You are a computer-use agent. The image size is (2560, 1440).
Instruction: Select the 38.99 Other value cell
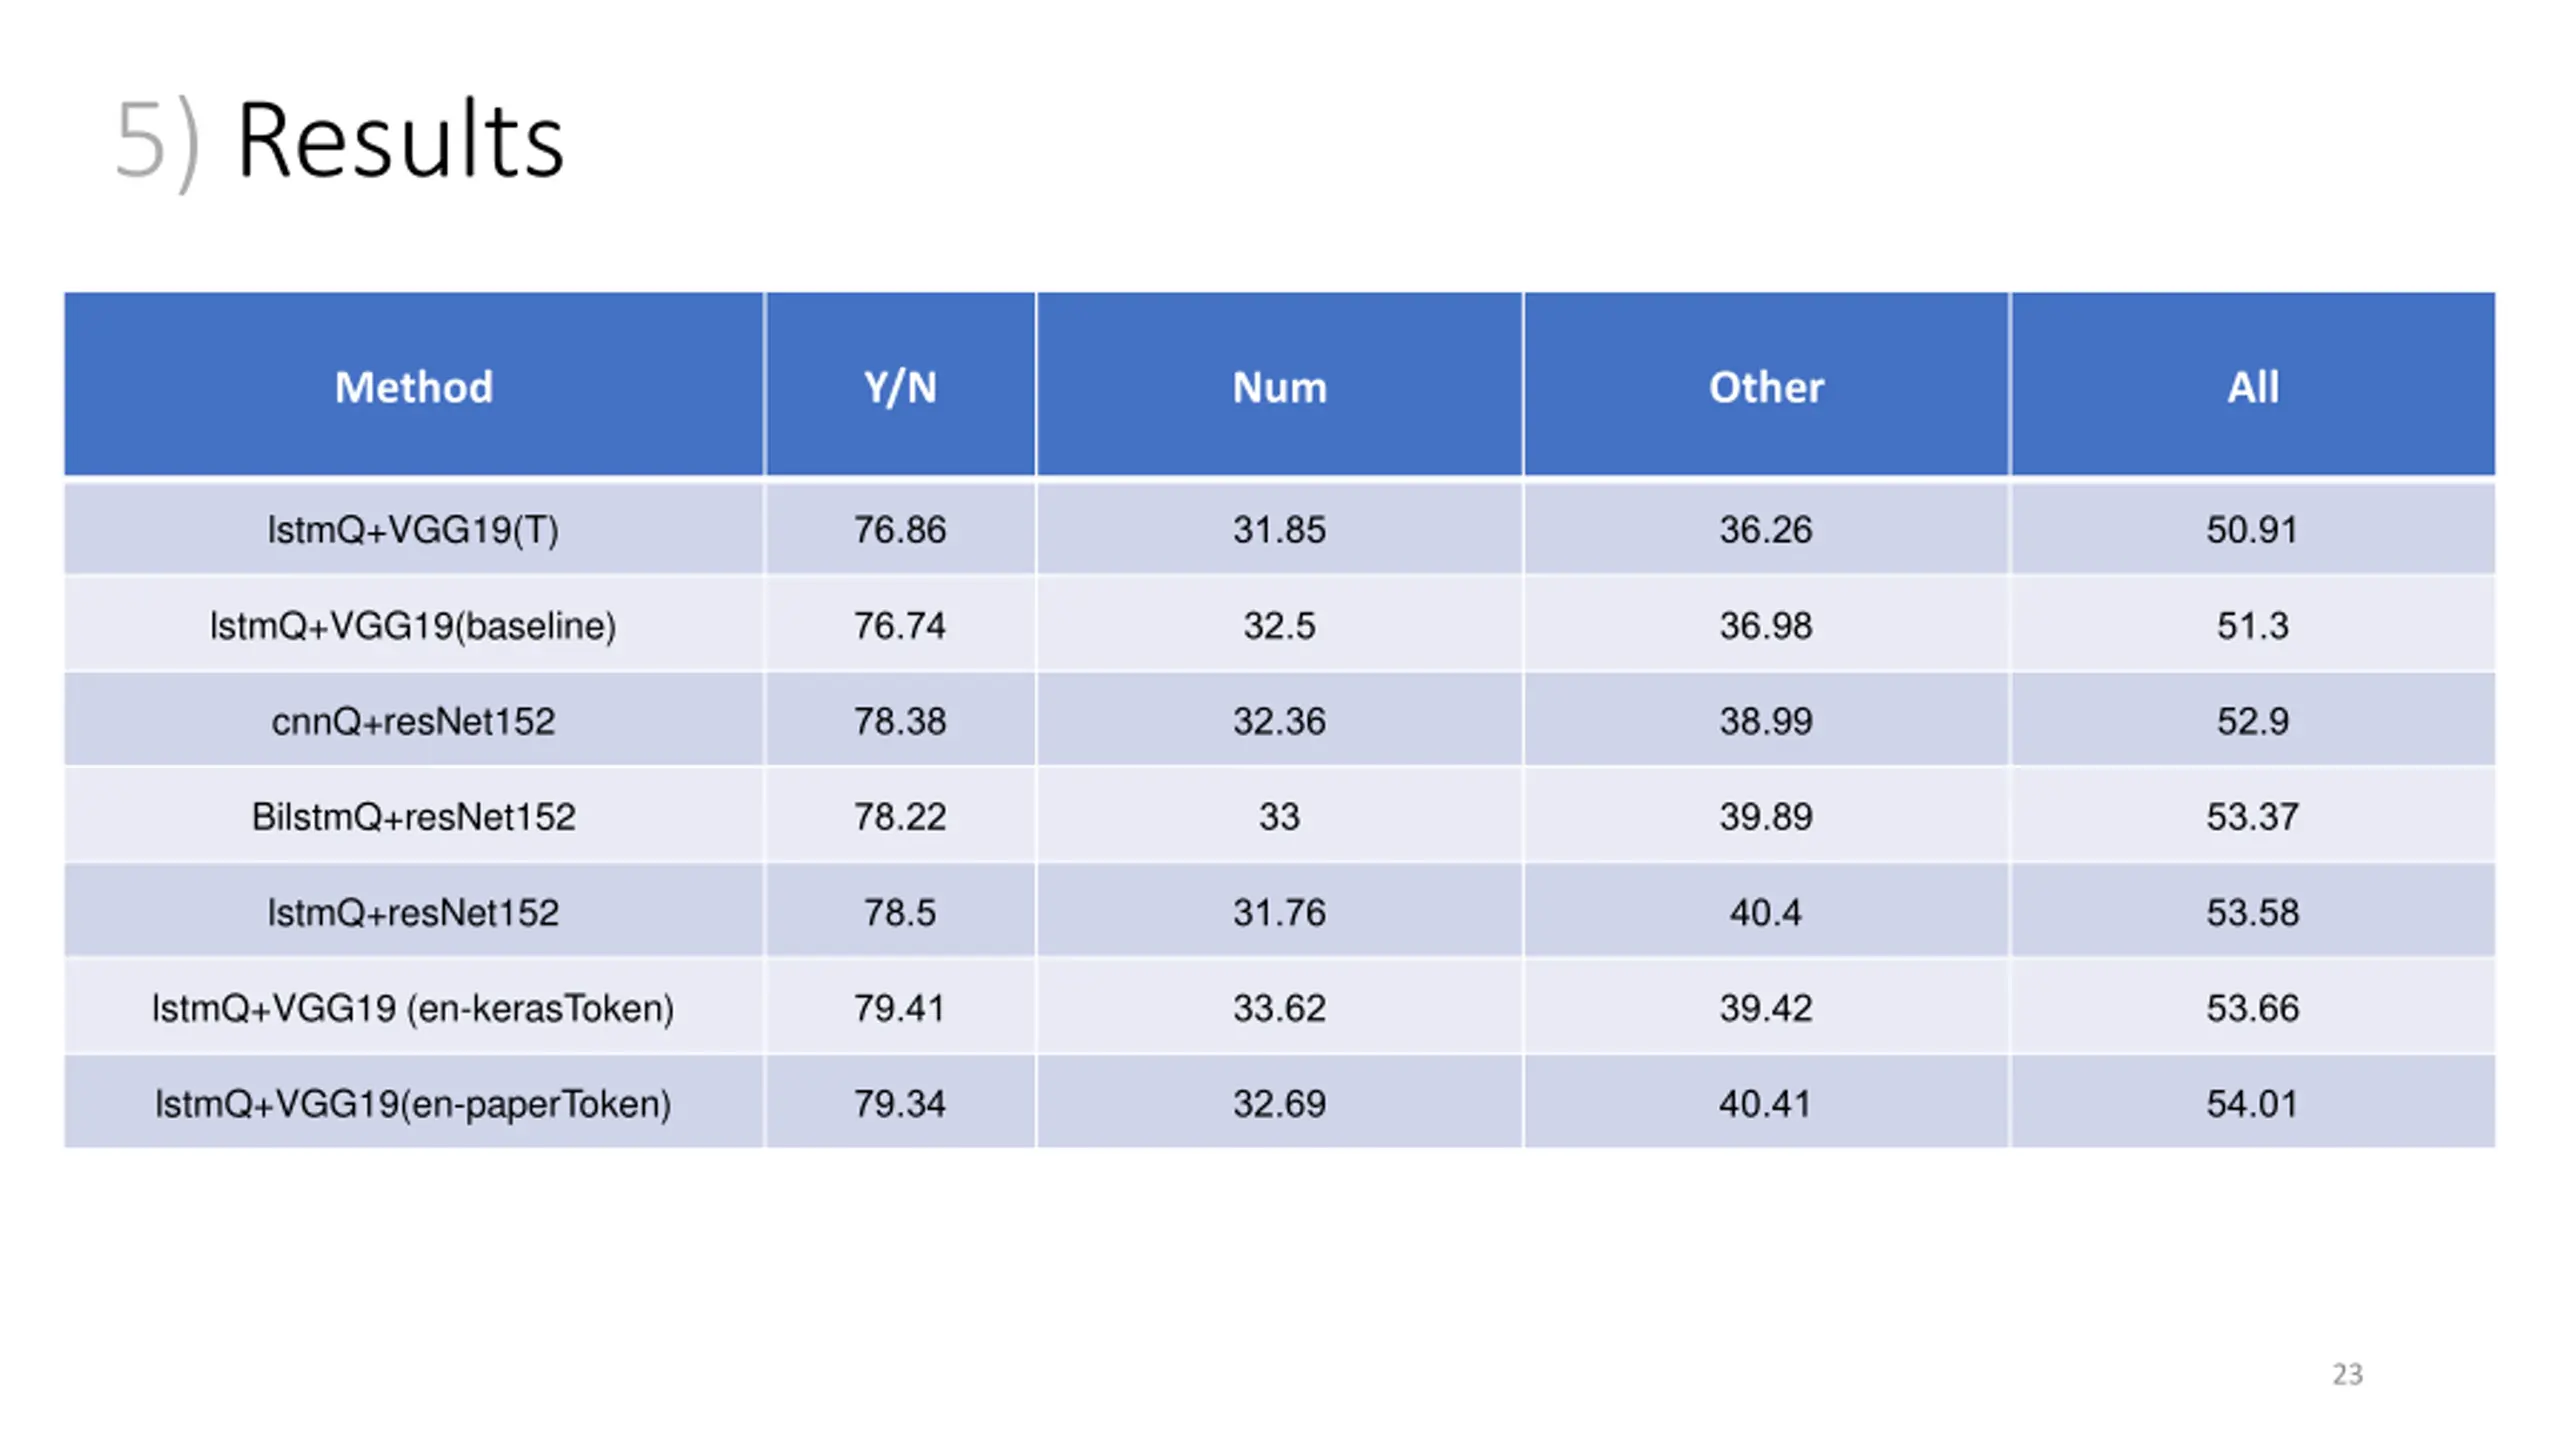[x=1766, y=721]
